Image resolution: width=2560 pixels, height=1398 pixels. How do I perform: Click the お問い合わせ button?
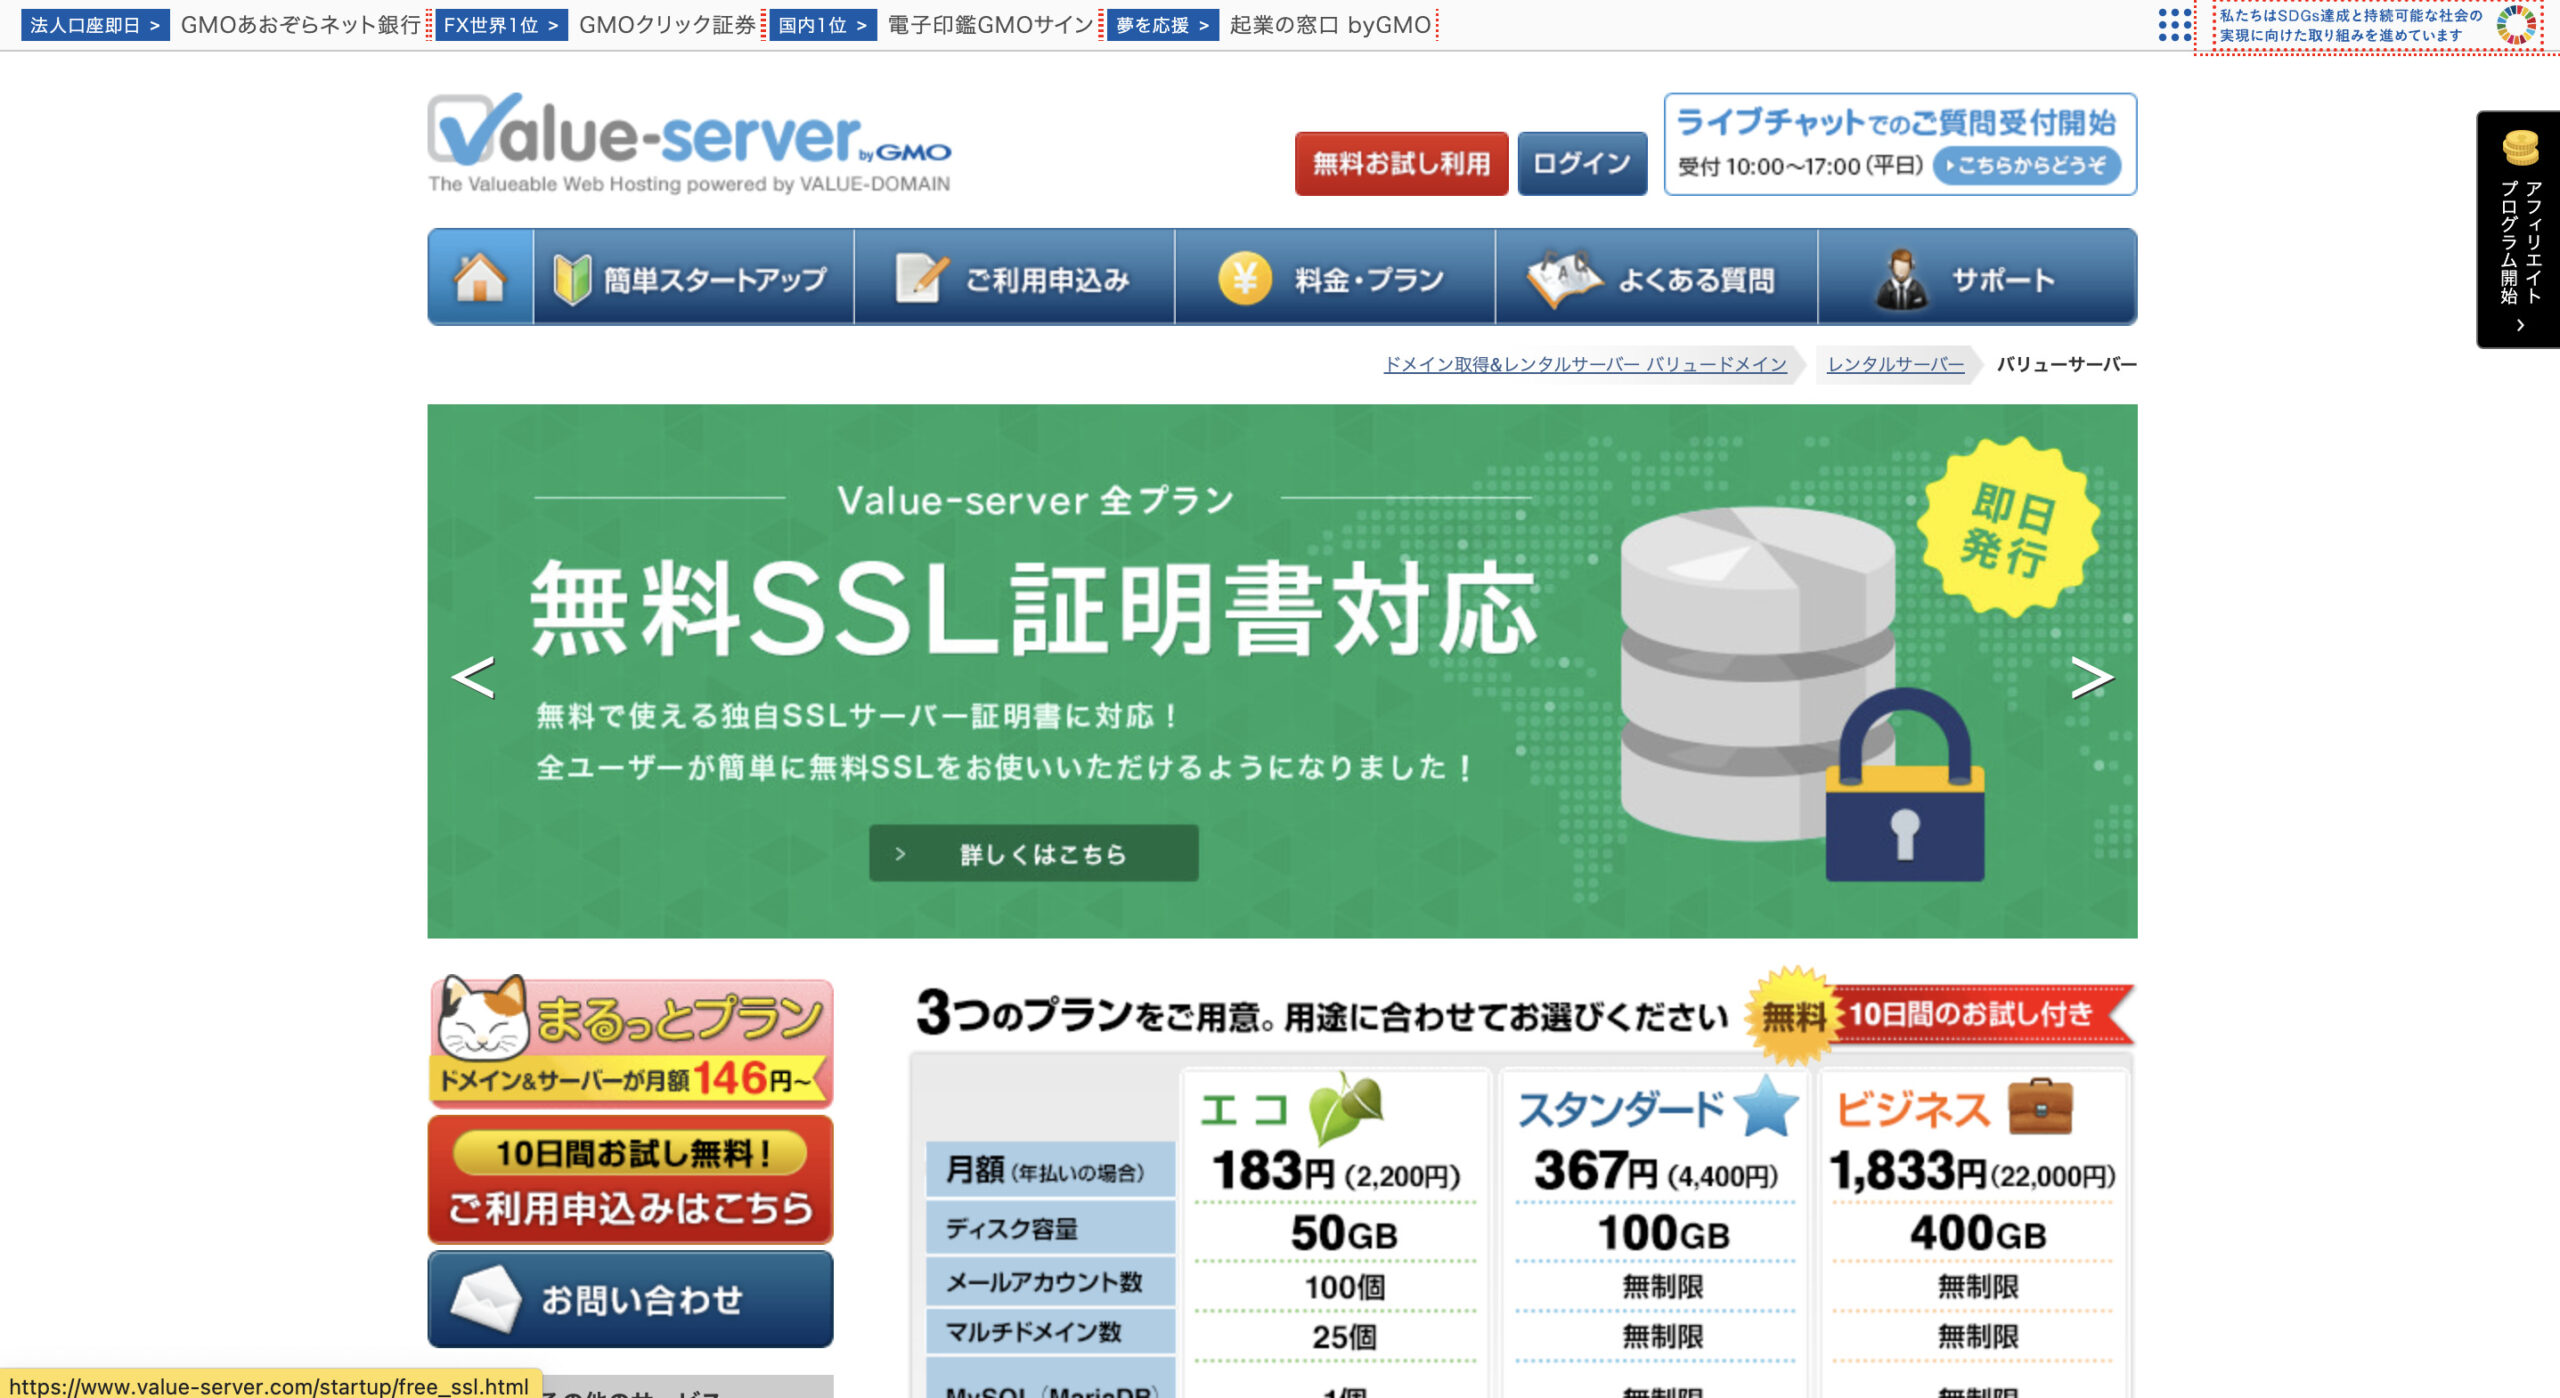[x=630, y=1299]
